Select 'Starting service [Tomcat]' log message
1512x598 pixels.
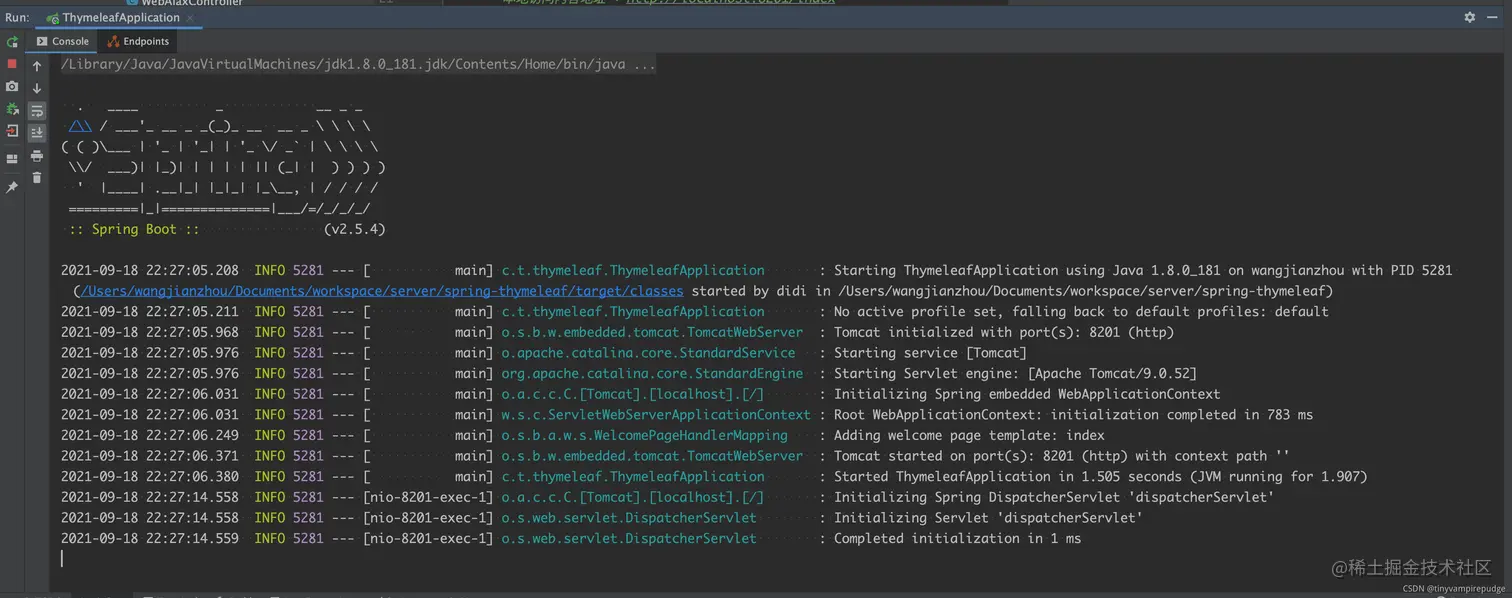(x=930, y=353)
